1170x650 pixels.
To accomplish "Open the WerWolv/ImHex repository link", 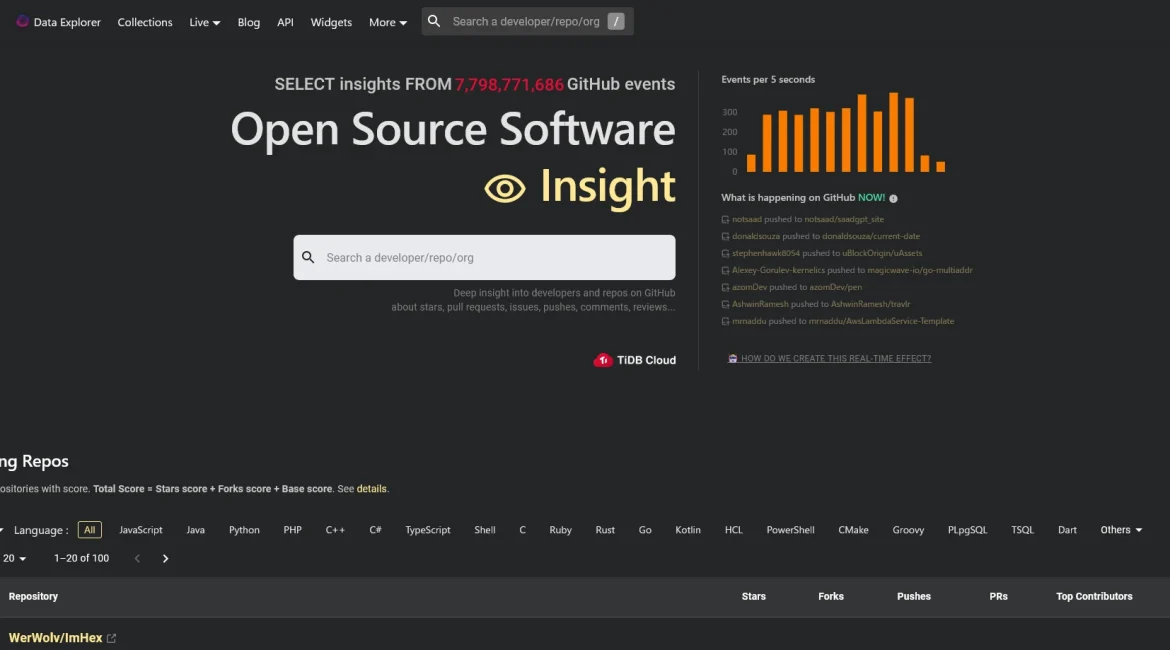I will [55, 638].
